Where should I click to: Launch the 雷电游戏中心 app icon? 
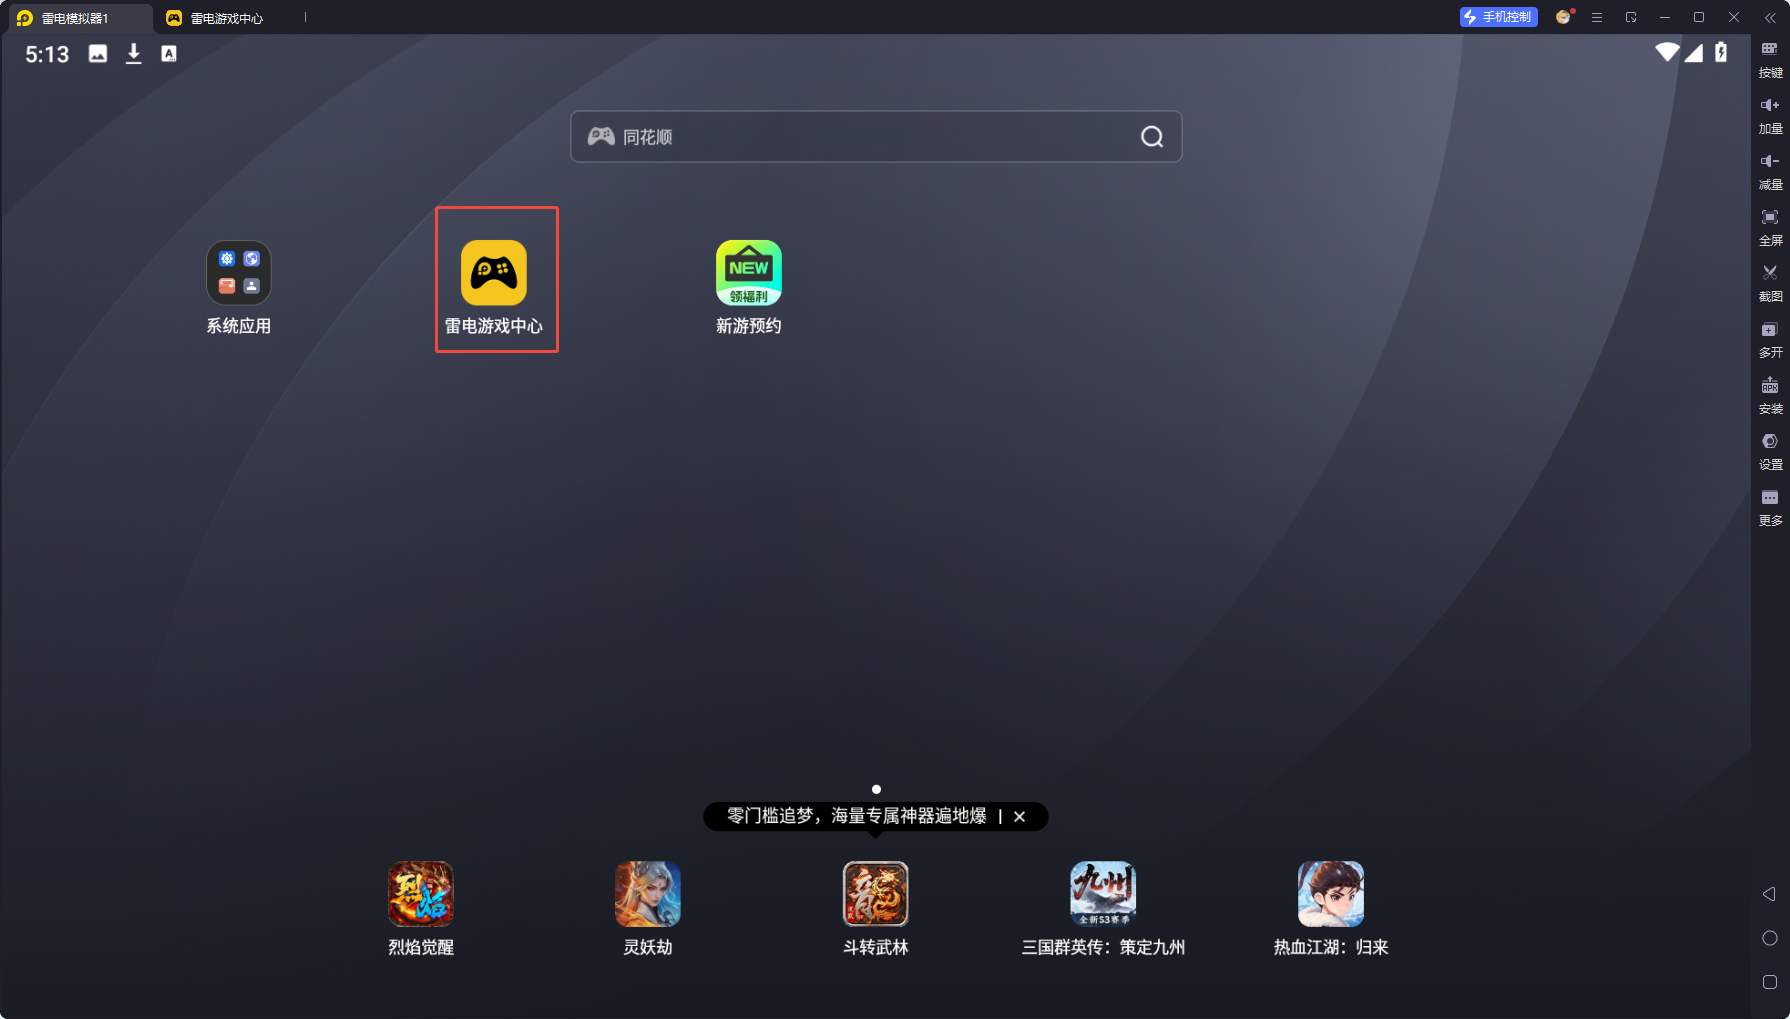point(494,273)
